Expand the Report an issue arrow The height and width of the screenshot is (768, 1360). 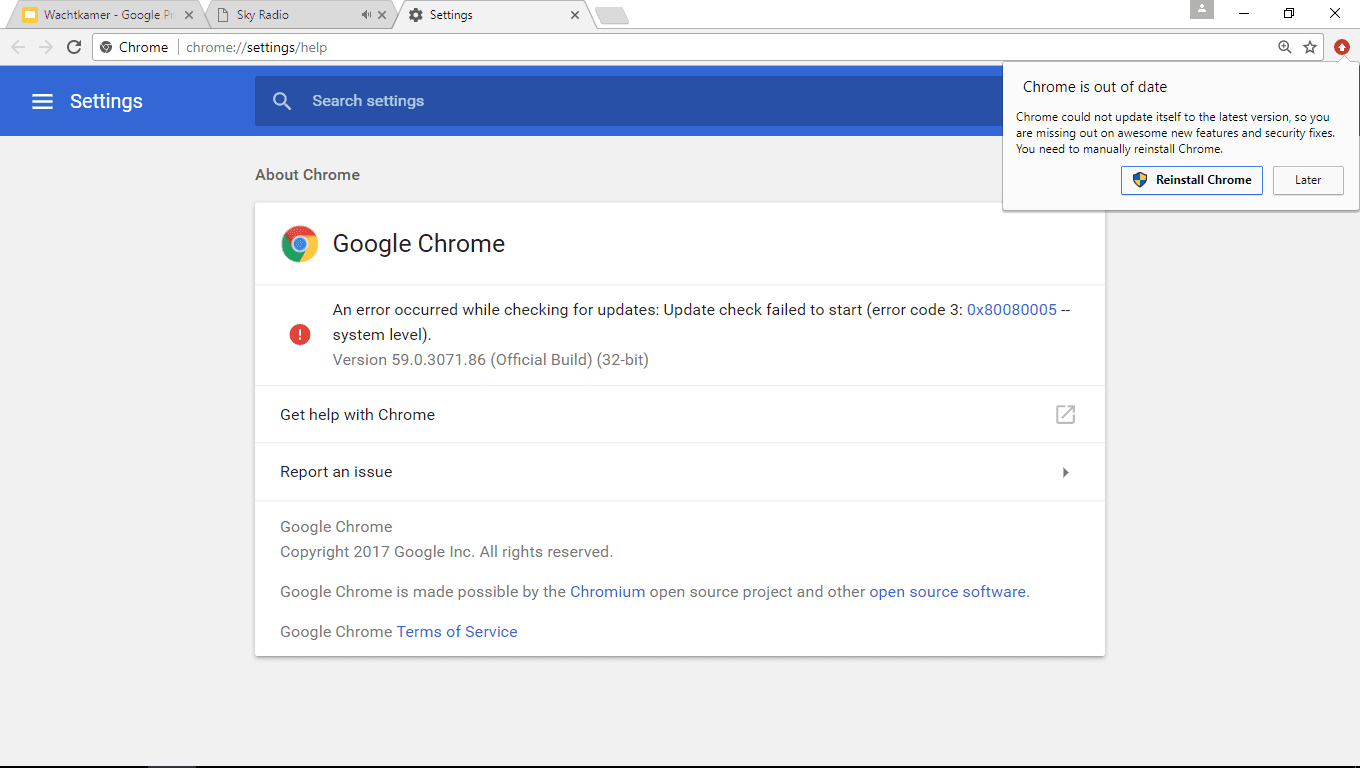[x=1065, y=472]
